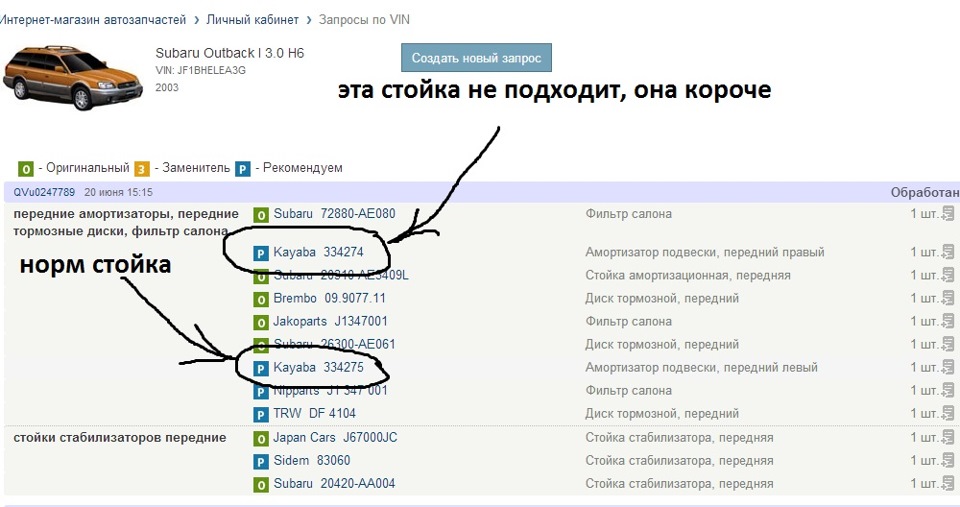Click the year 2003 text

click(x=167, y=88)
